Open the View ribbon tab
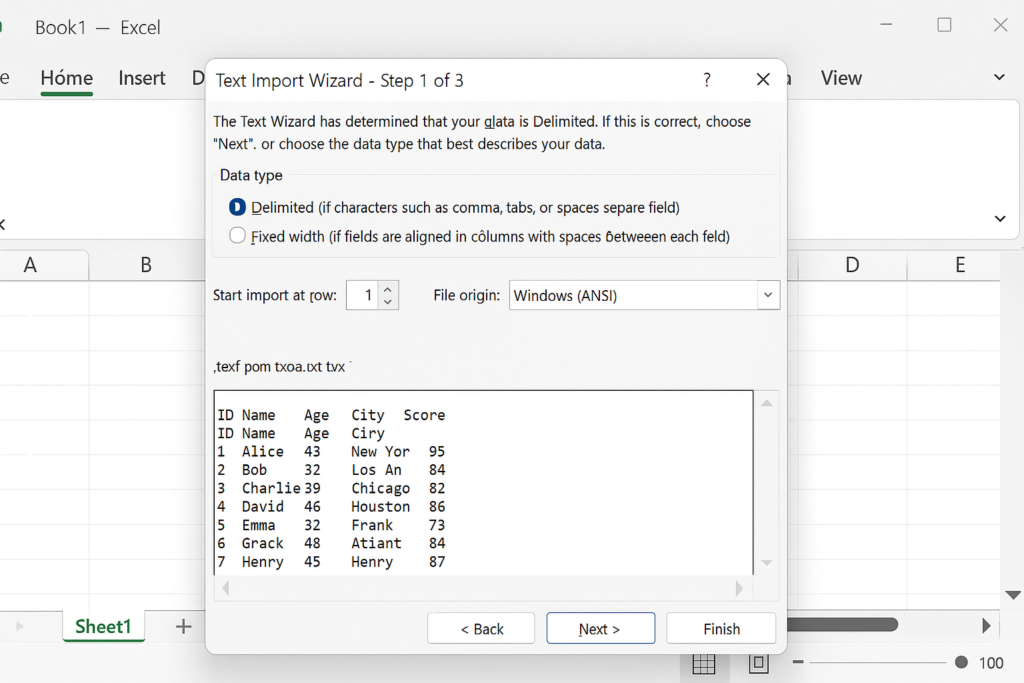Viewport: 1024px width, 683px height. pyautogui.click(x=841, y=78)
